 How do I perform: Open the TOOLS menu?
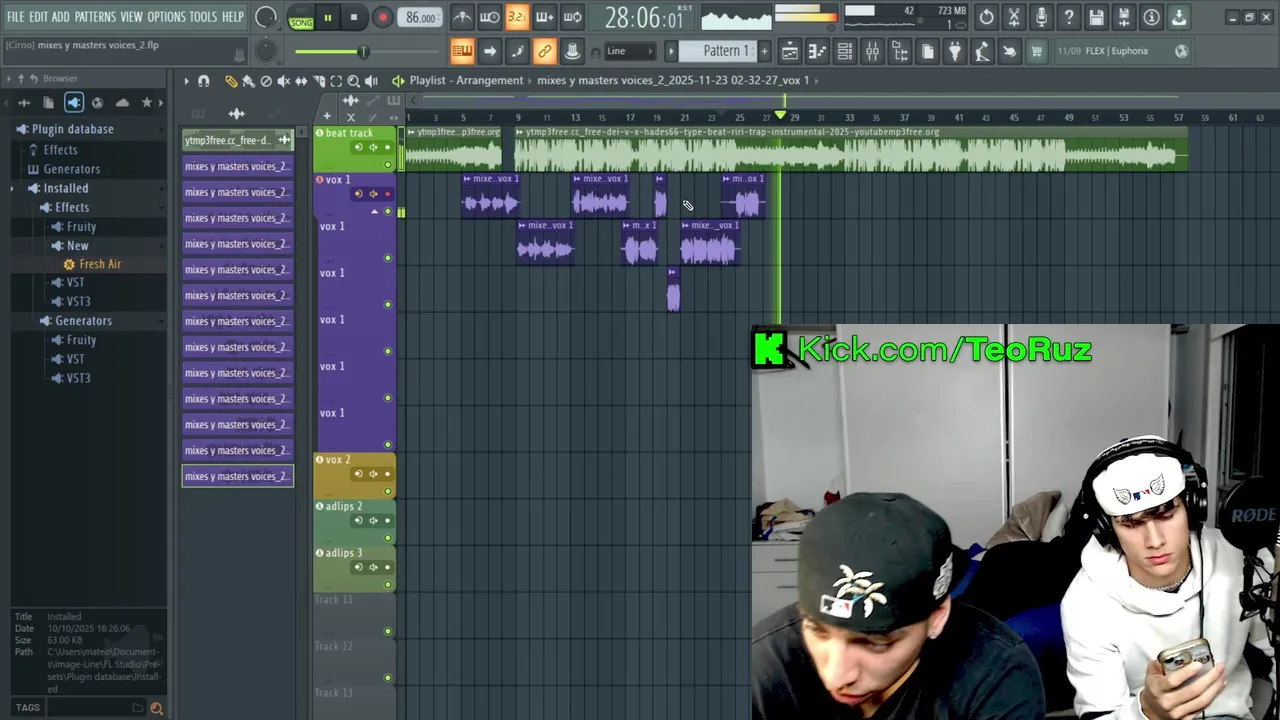(x=203, y=17)
